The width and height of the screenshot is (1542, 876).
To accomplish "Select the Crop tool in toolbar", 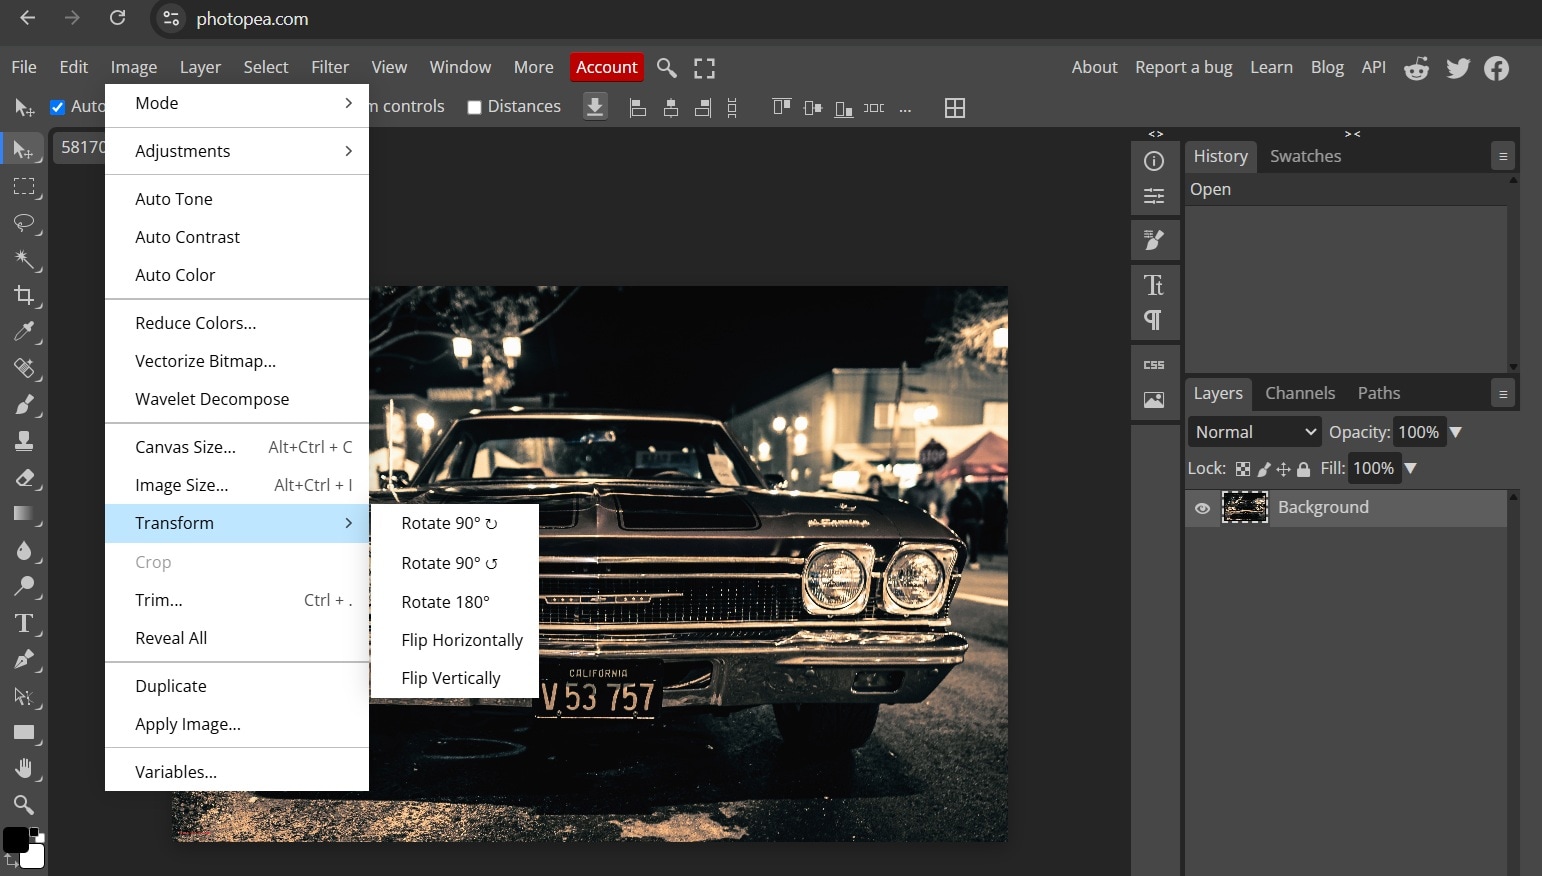I will click(24, 295).
